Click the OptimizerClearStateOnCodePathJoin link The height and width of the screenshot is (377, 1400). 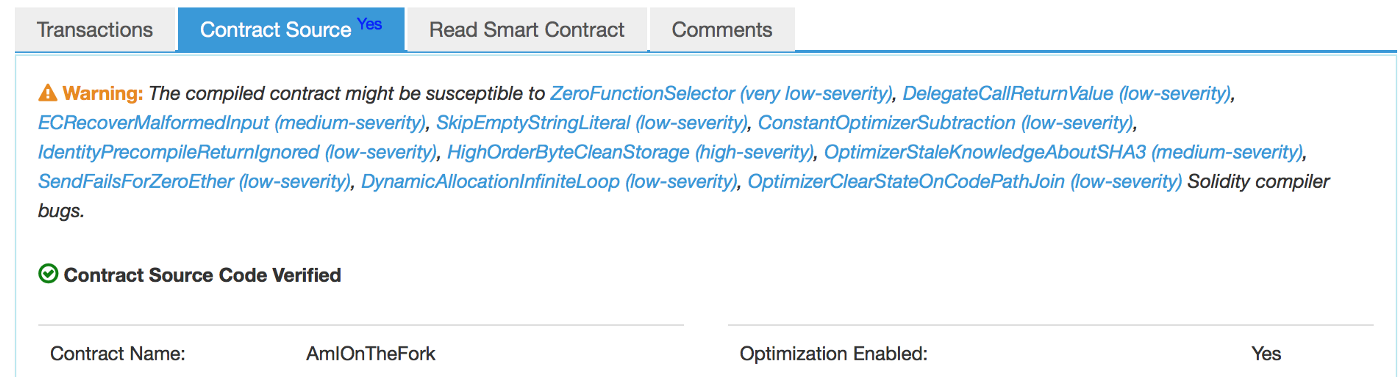(965, 182)
